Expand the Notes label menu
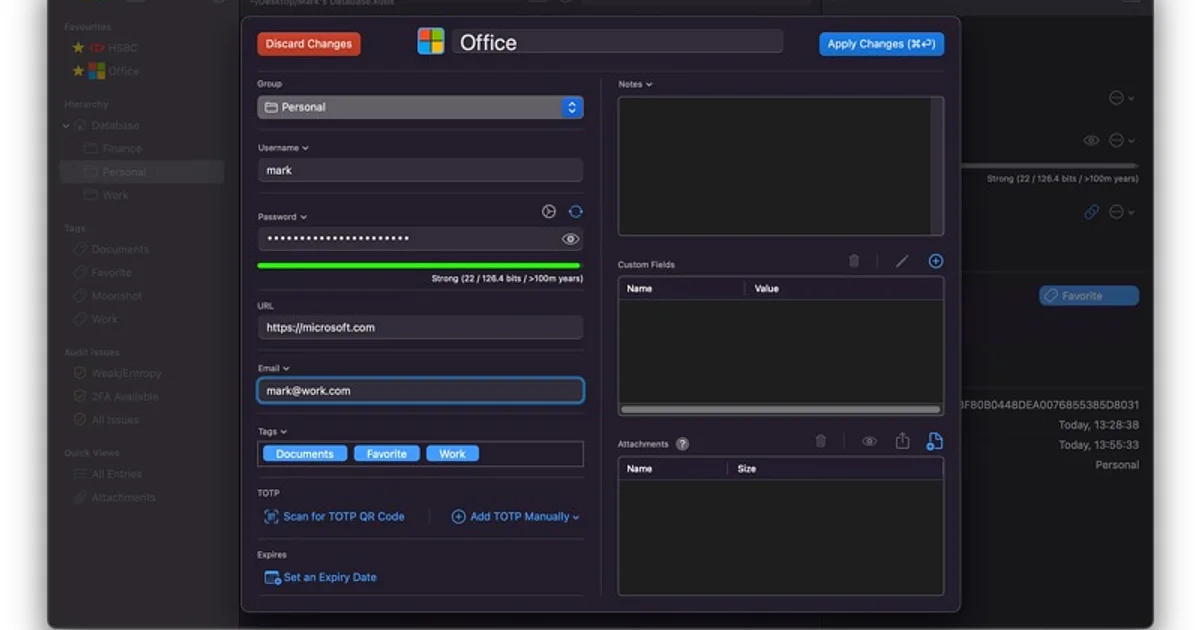Viewport: 1200px width, 630px height. coord(635,84)
